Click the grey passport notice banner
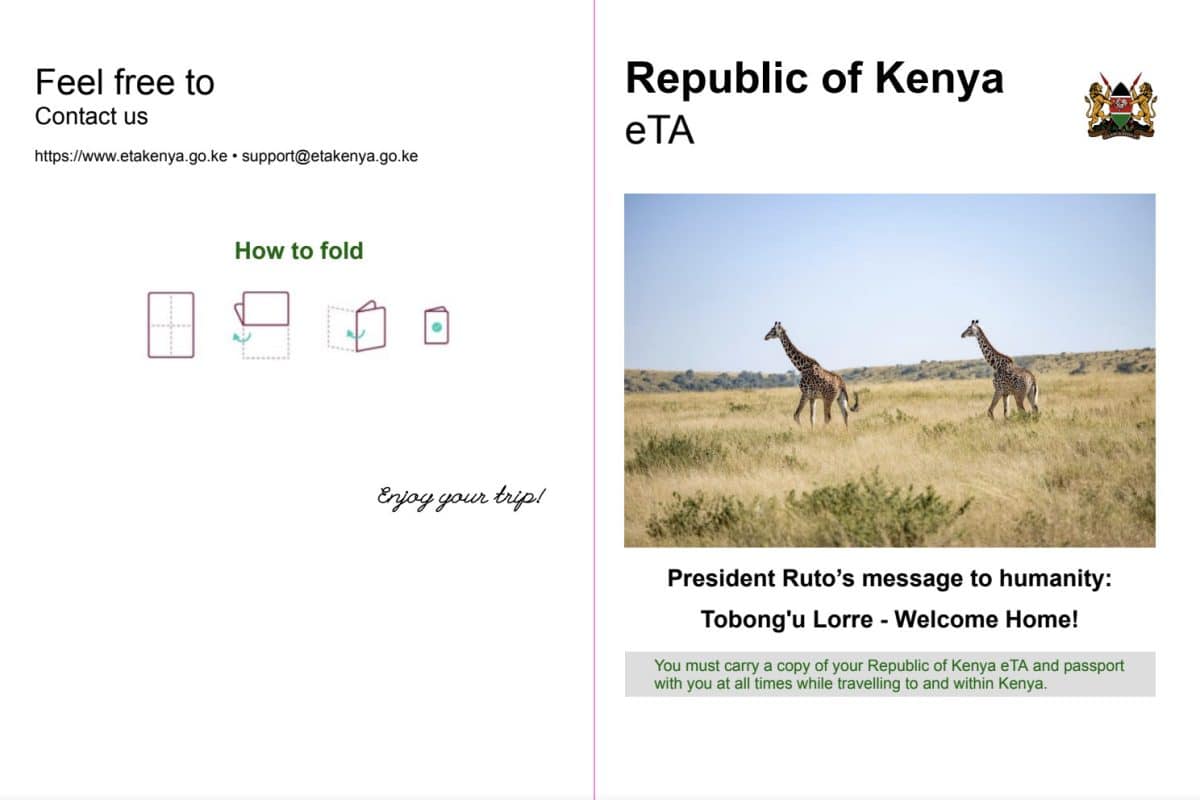 click(x=889, y=674)
